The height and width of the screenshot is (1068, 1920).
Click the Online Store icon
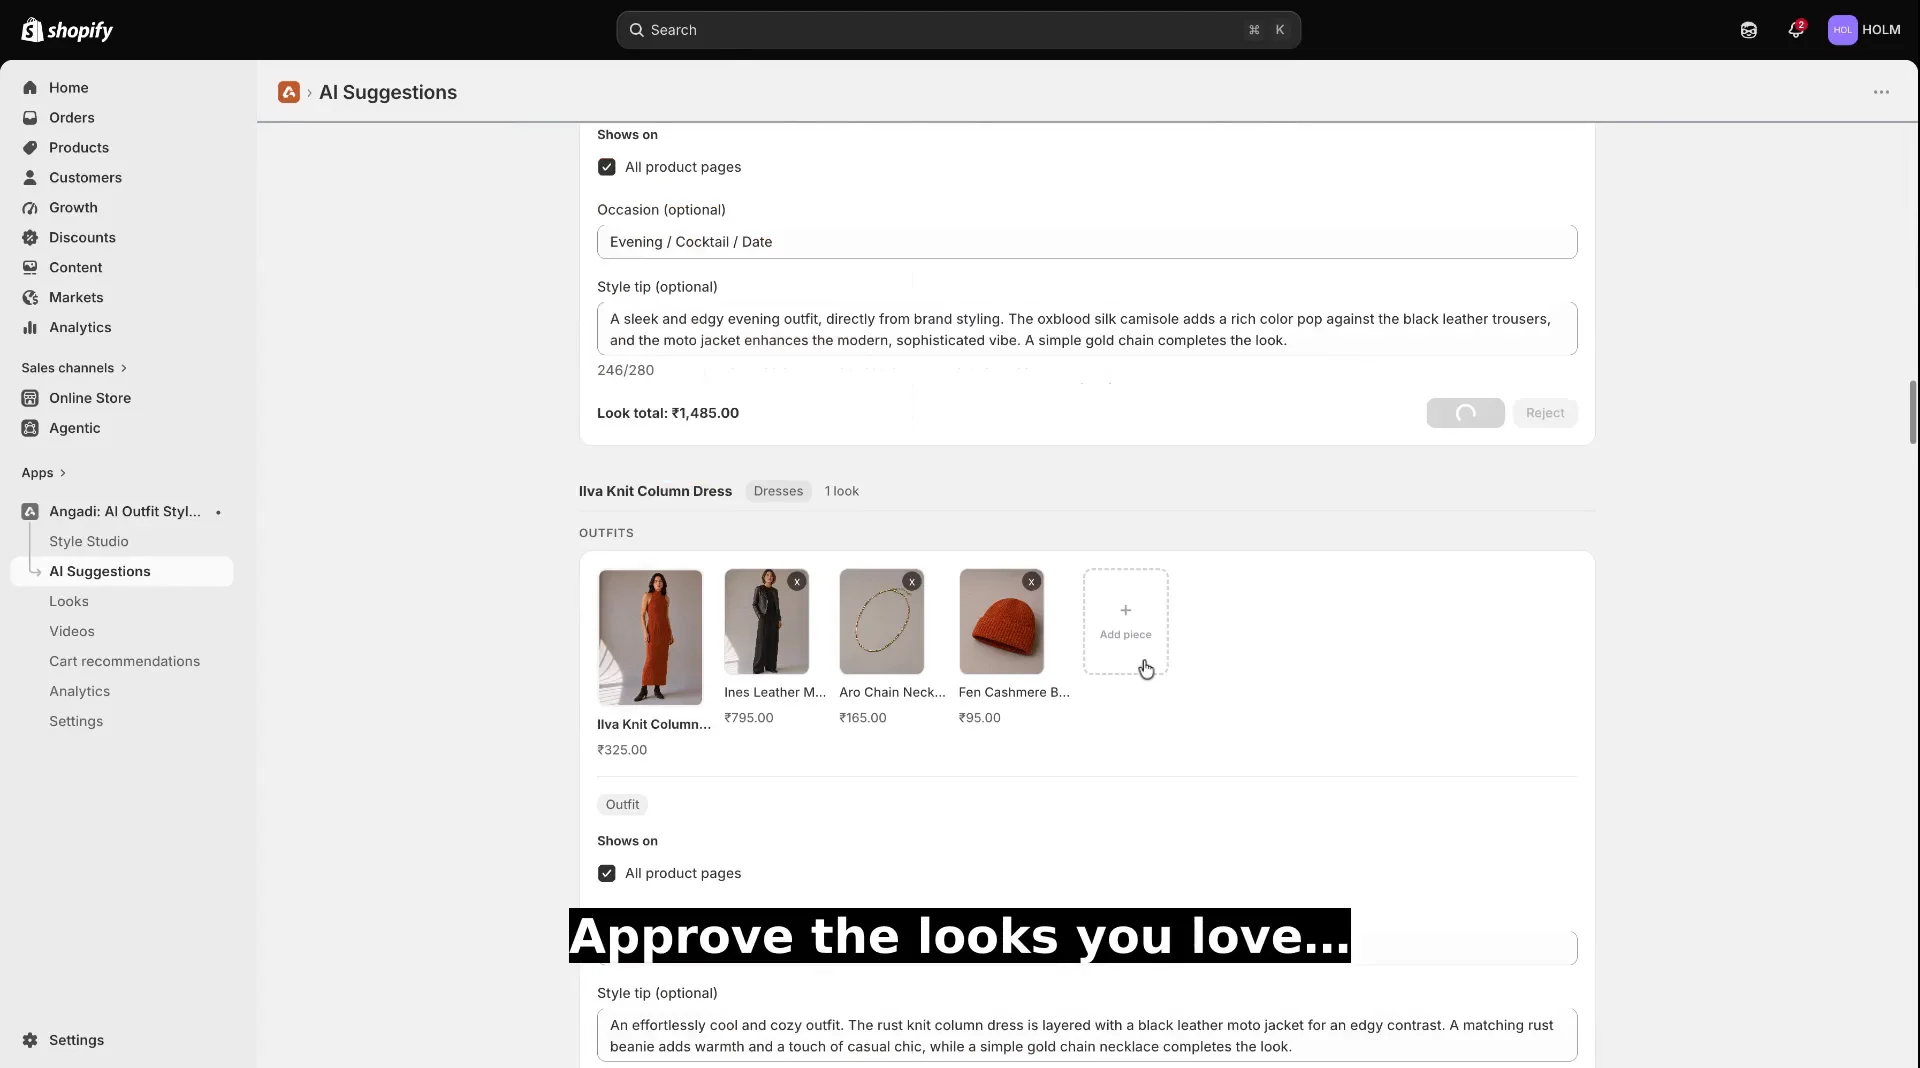coord(30,398)
